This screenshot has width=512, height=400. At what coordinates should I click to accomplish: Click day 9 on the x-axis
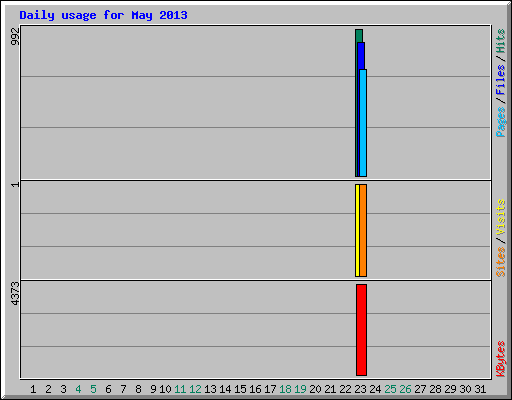153,389
